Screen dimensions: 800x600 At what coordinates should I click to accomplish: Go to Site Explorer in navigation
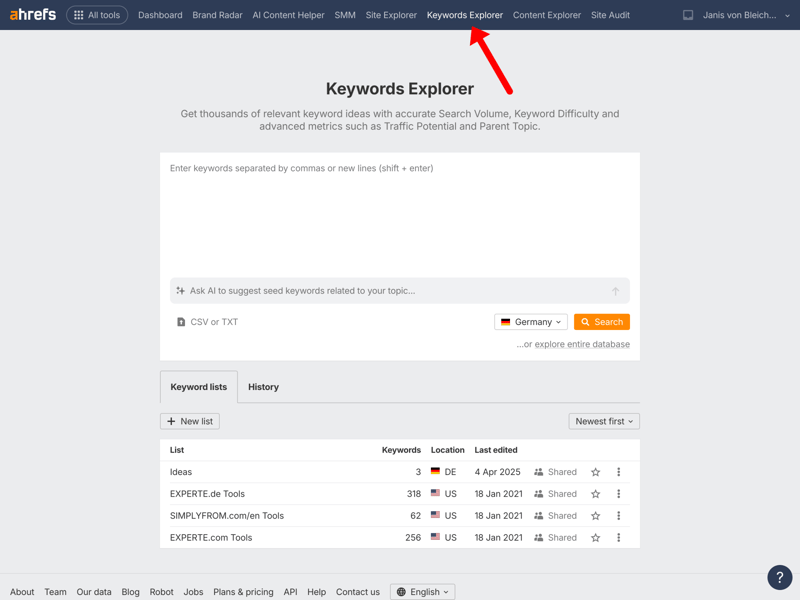coord(391,15)
